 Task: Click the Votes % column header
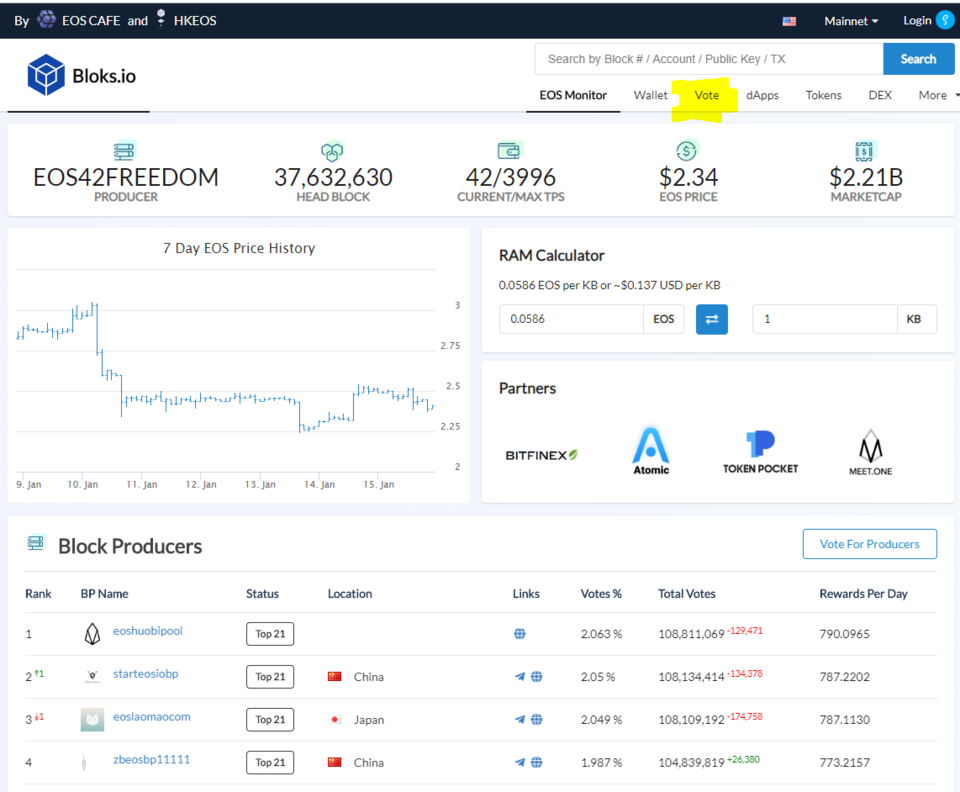(x=601, y=594)
